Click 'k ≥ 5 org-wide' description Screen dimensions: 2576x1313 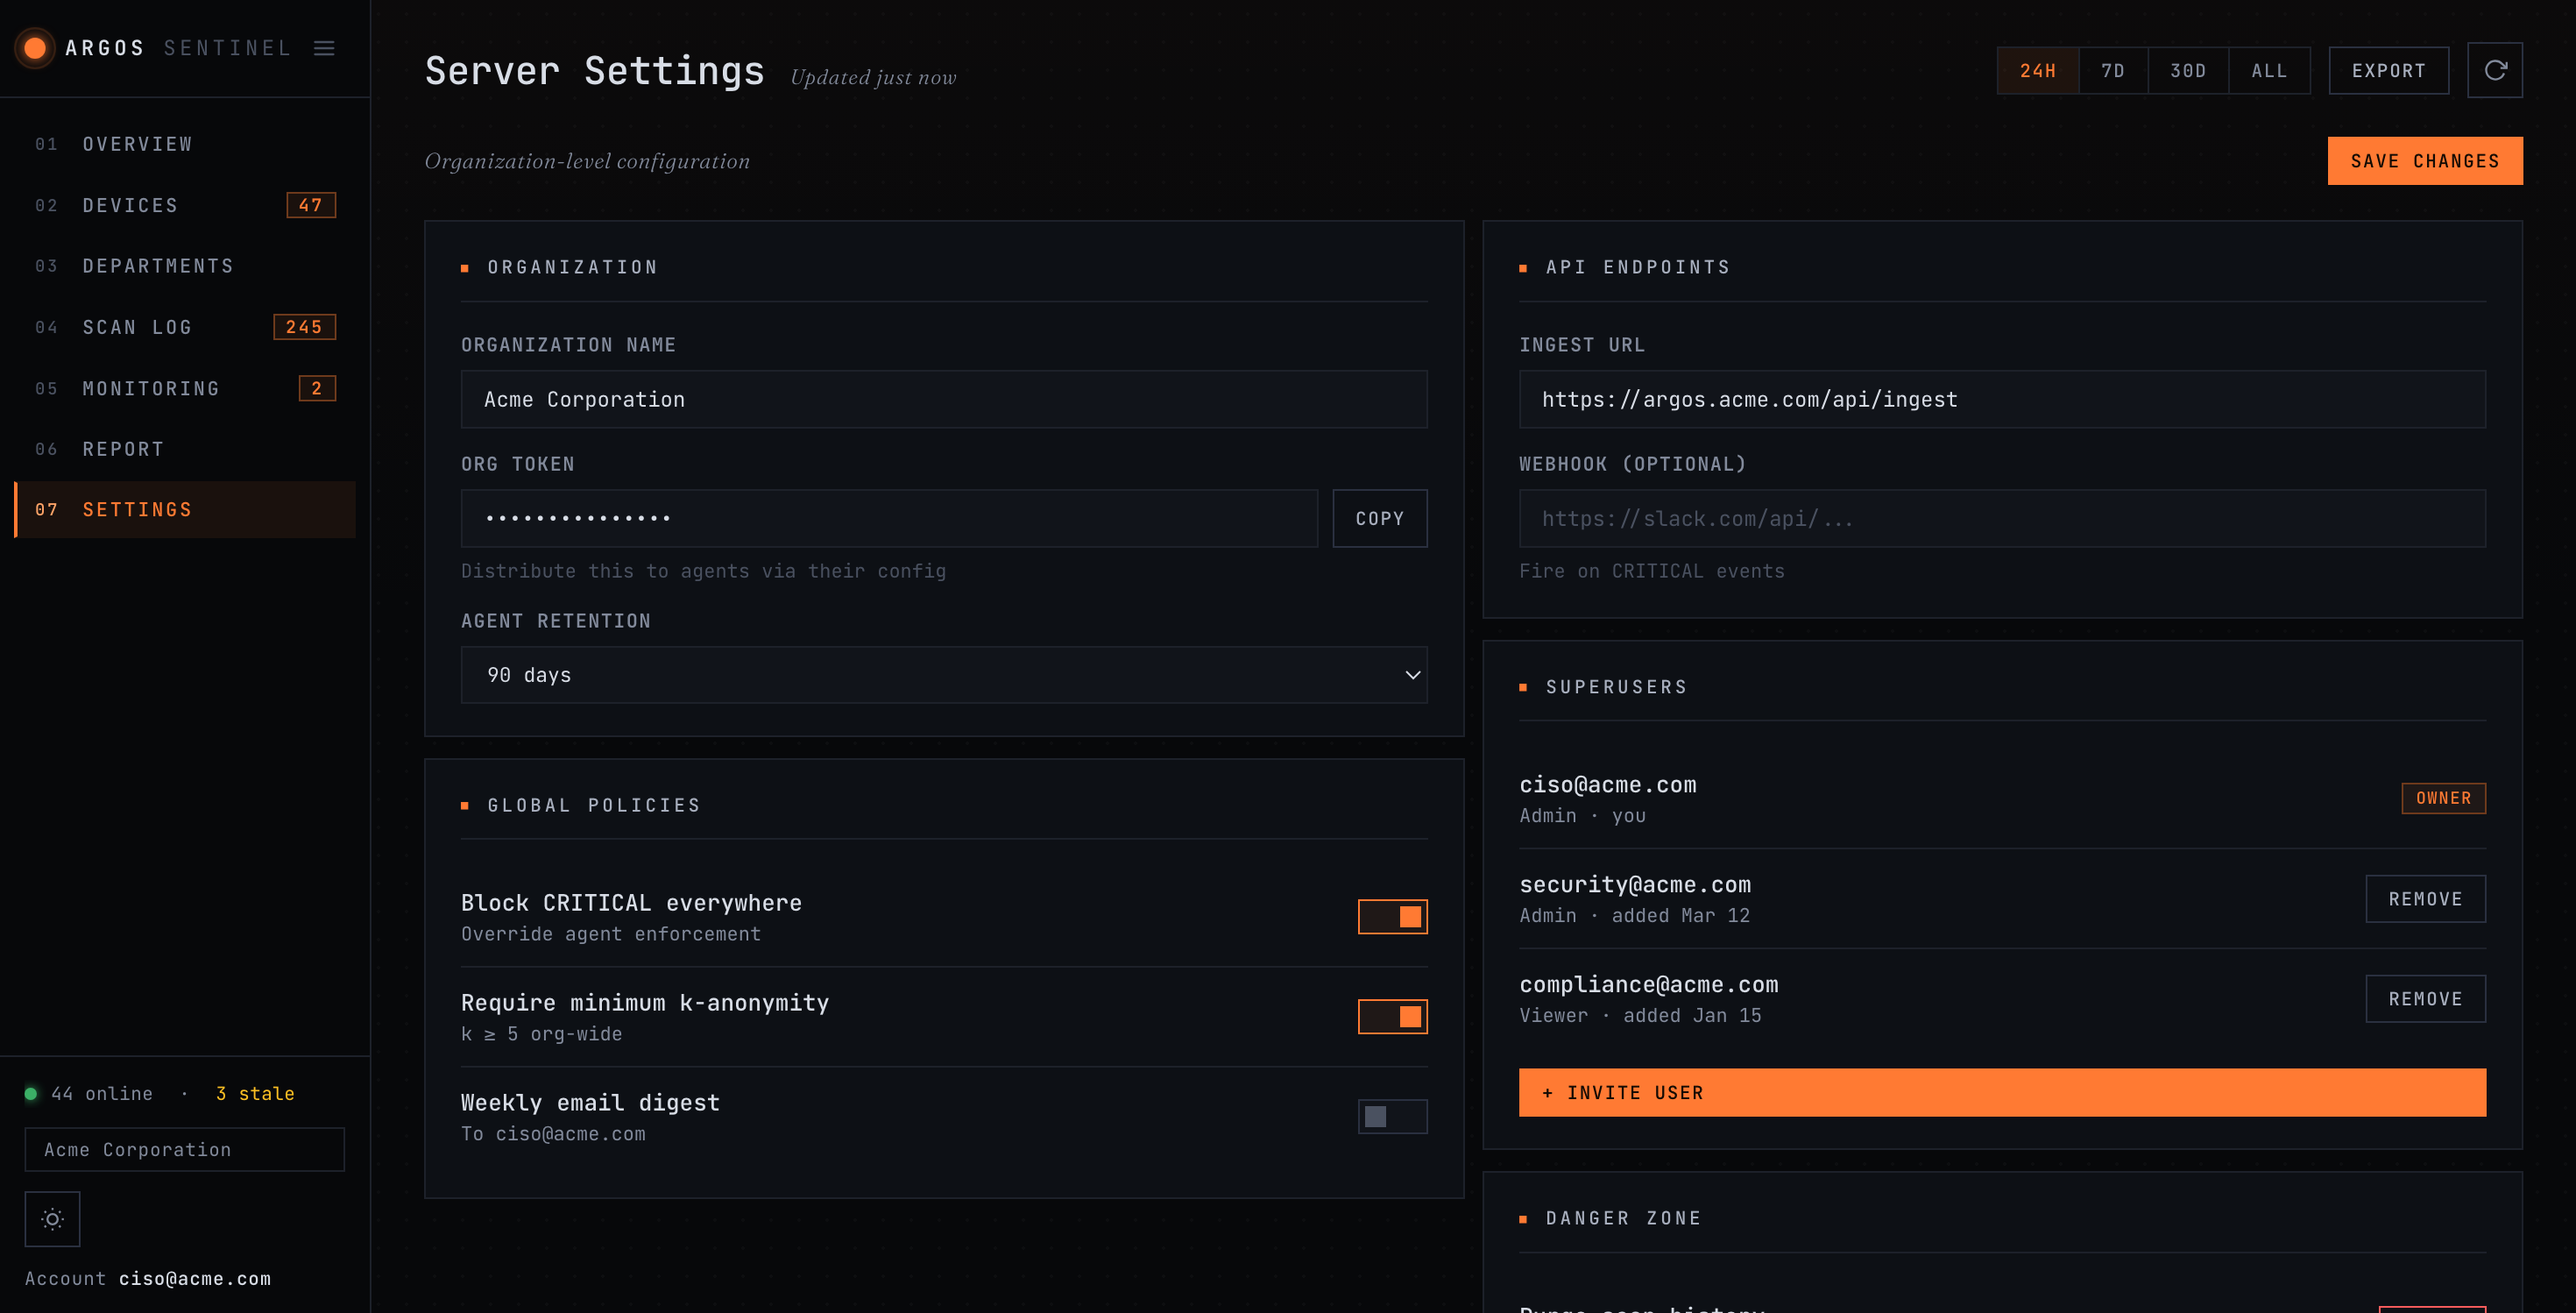541,1034
